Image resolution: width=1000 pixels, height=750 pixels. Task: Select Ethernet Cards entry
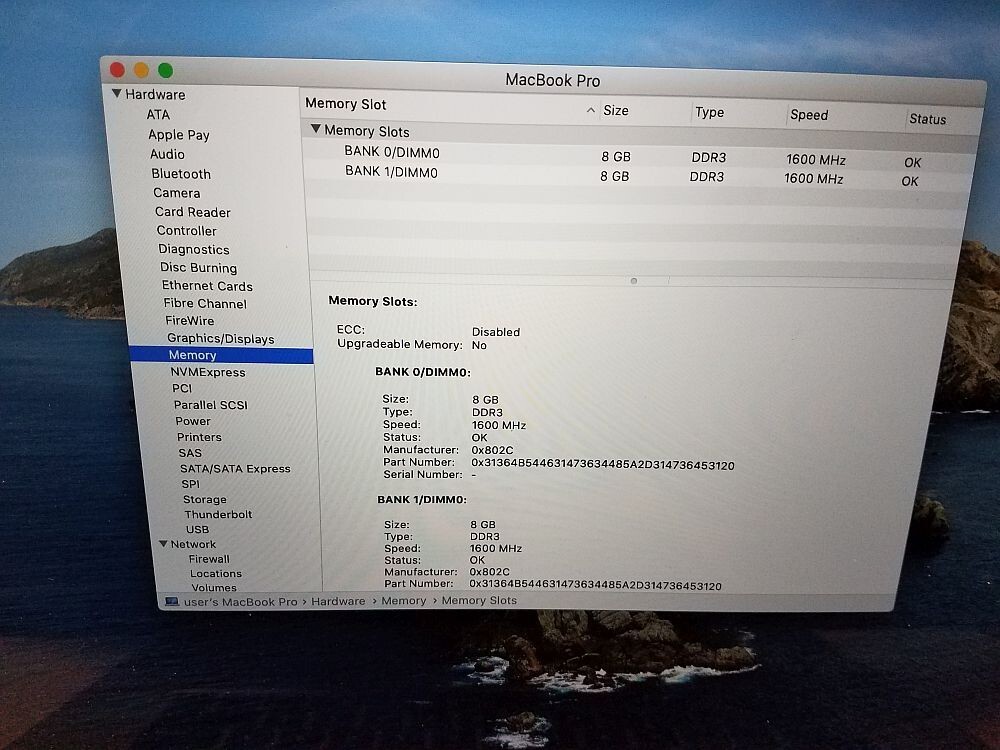207,286
